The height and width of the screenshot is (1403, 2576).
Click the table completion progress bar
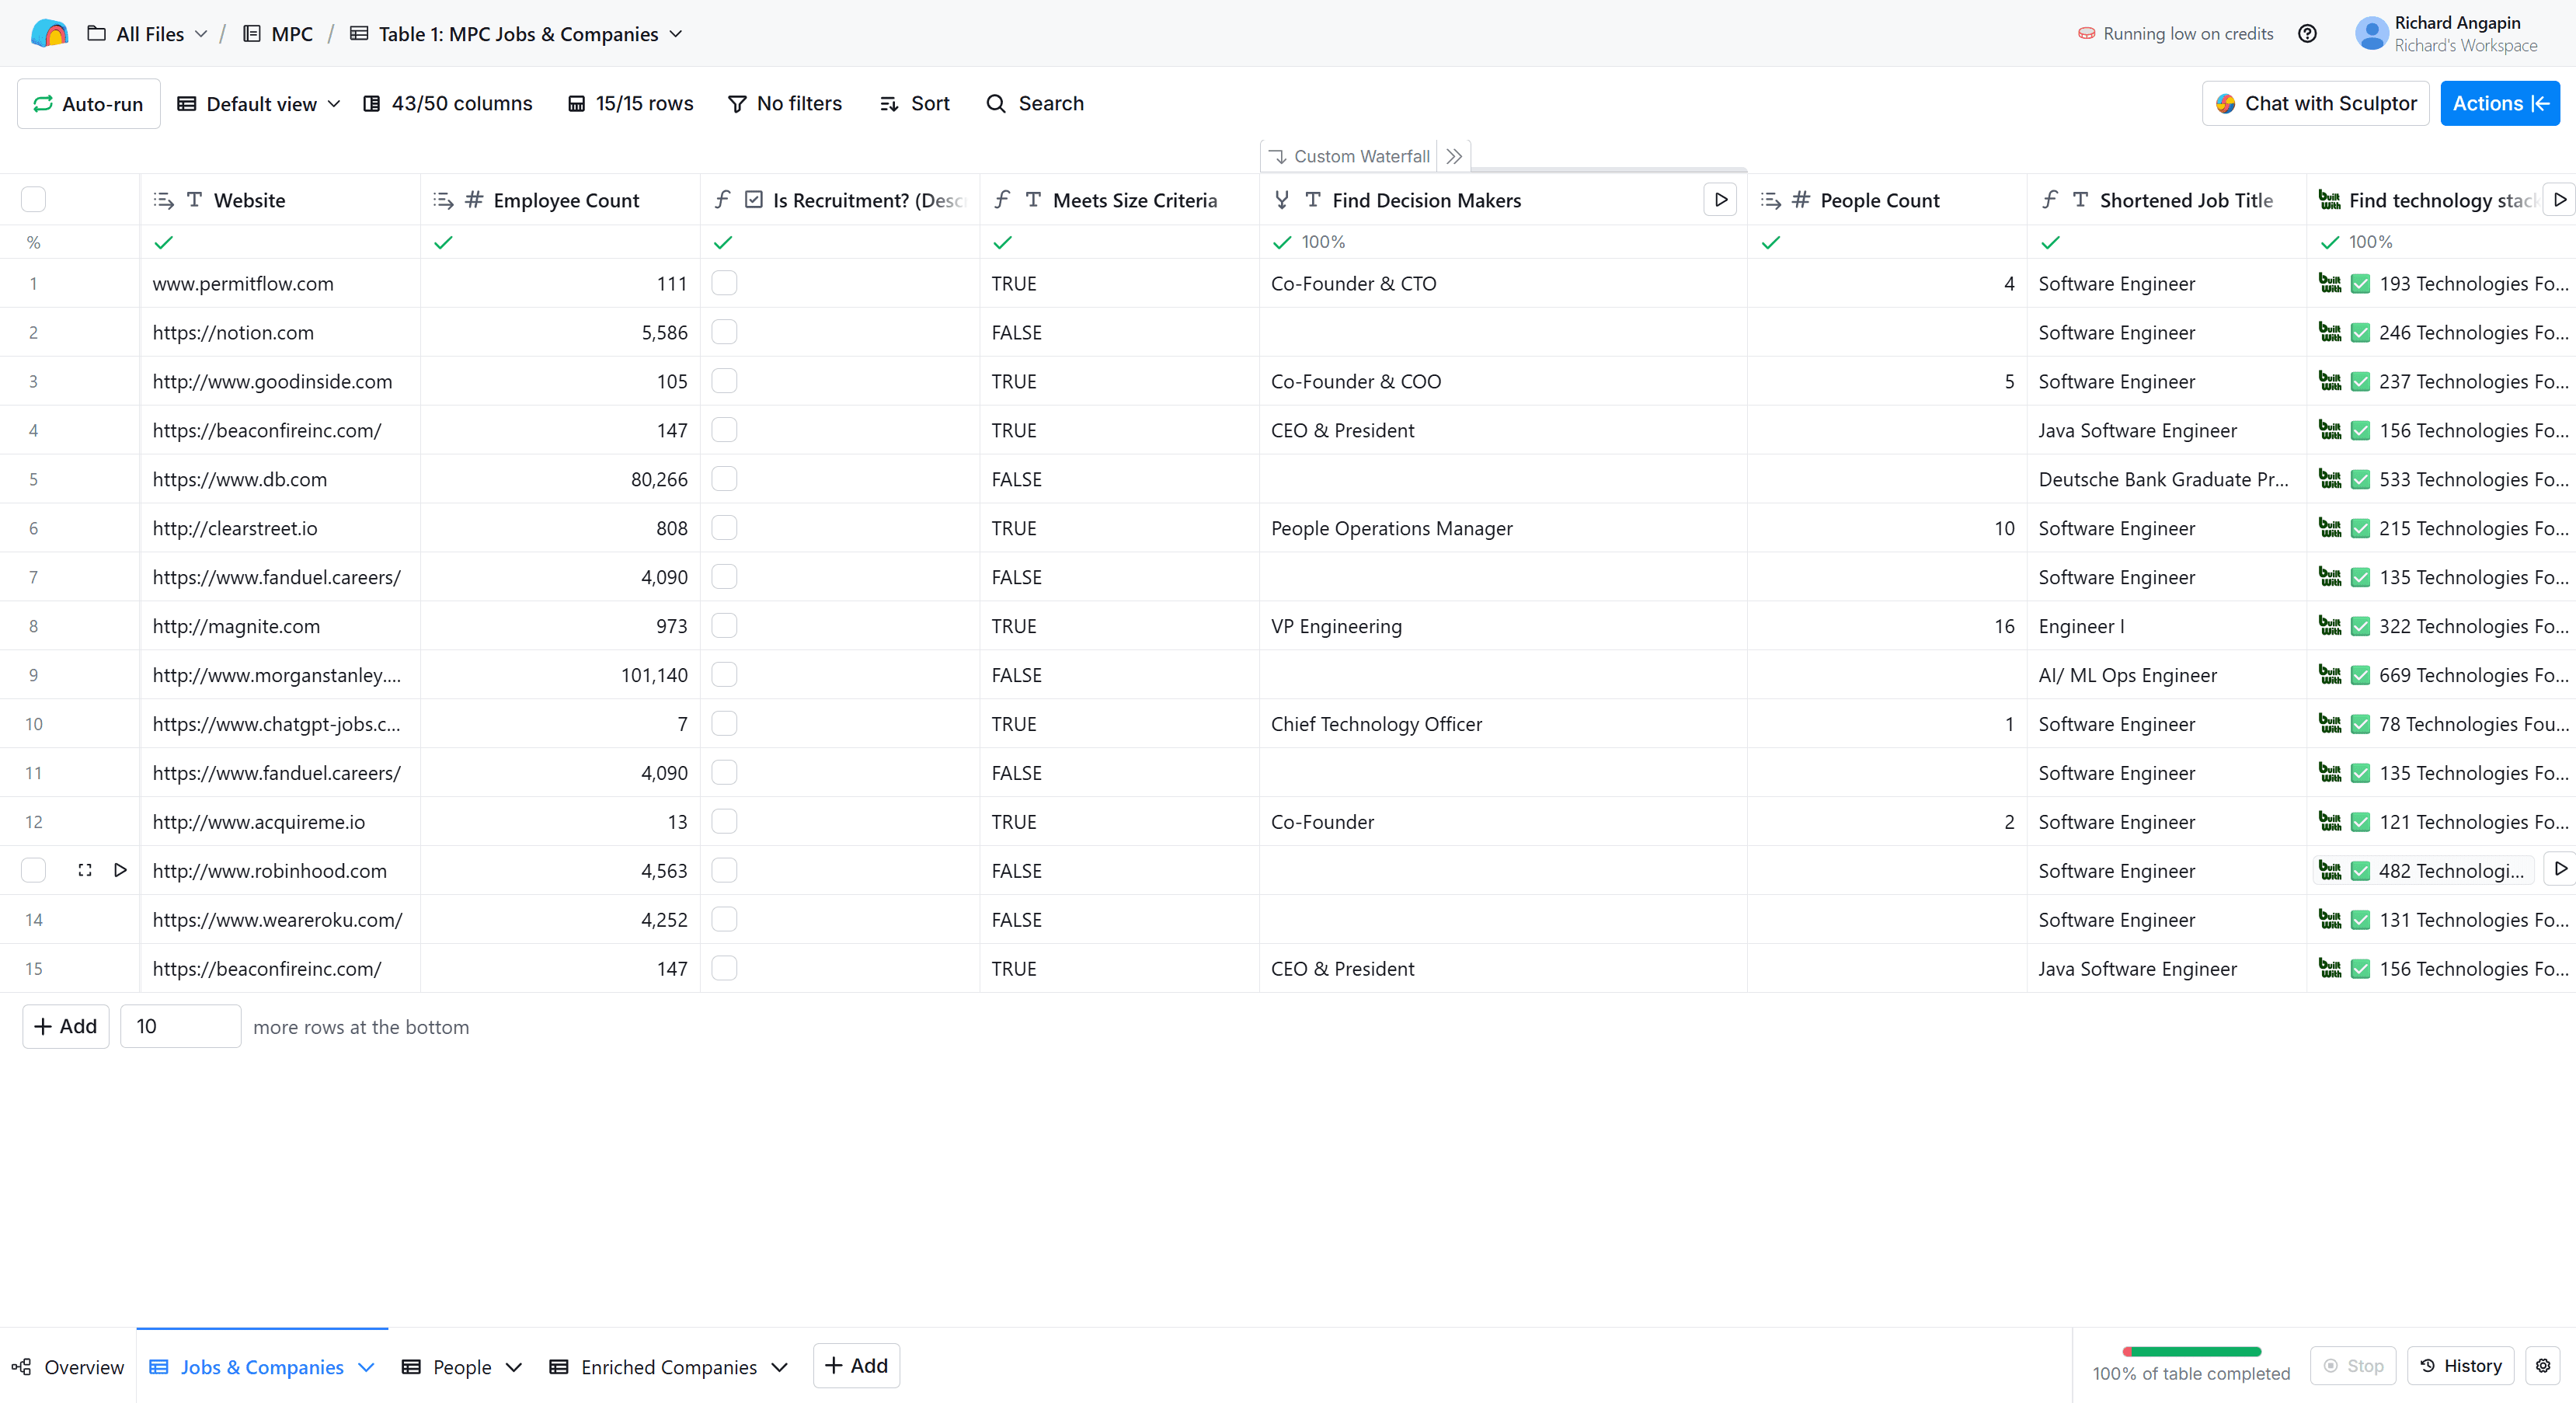(2191, 1352)
